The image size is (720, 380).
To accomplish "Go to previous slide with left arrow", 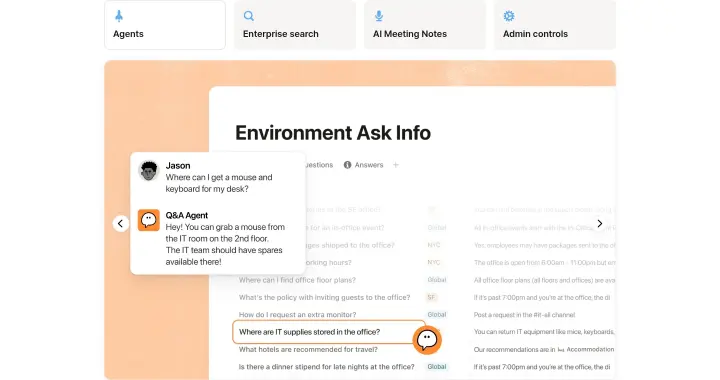I will 120,224.
